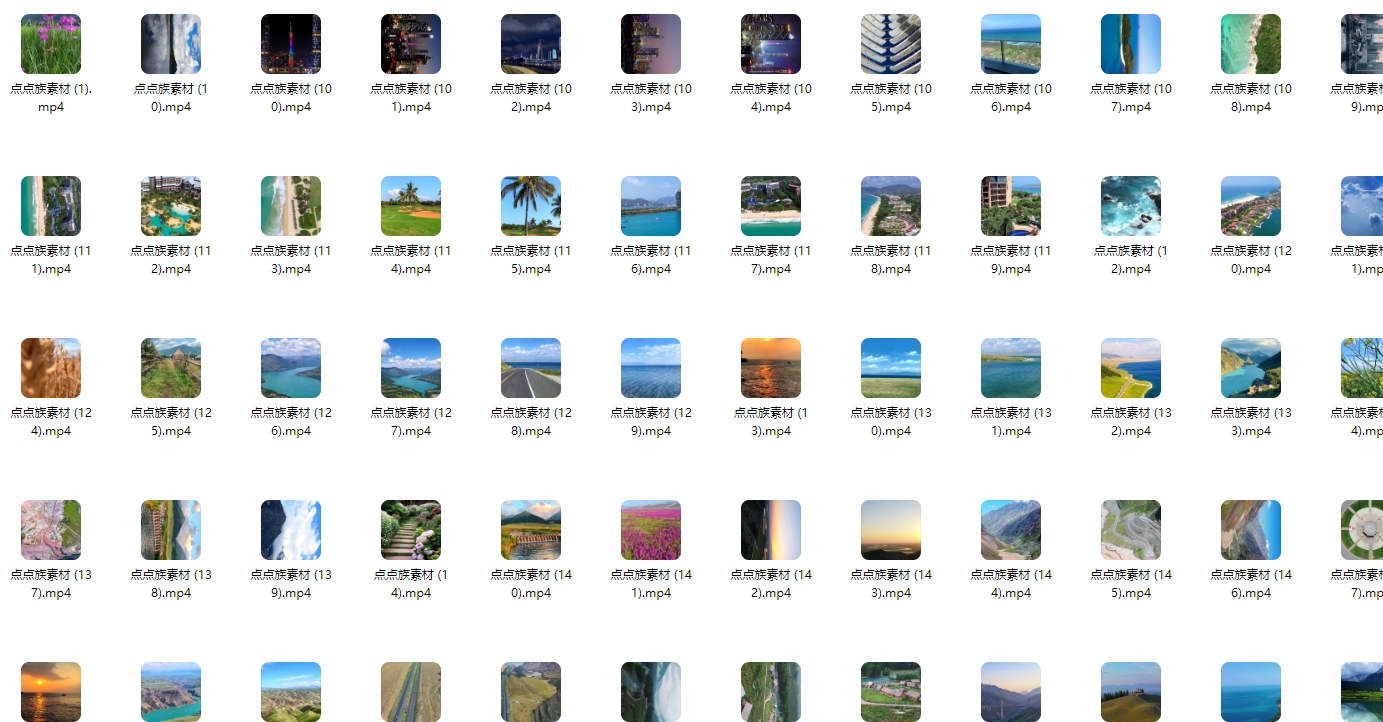Select 点点族素材 (112).mp4 resort pool icon

coord(171,206)
